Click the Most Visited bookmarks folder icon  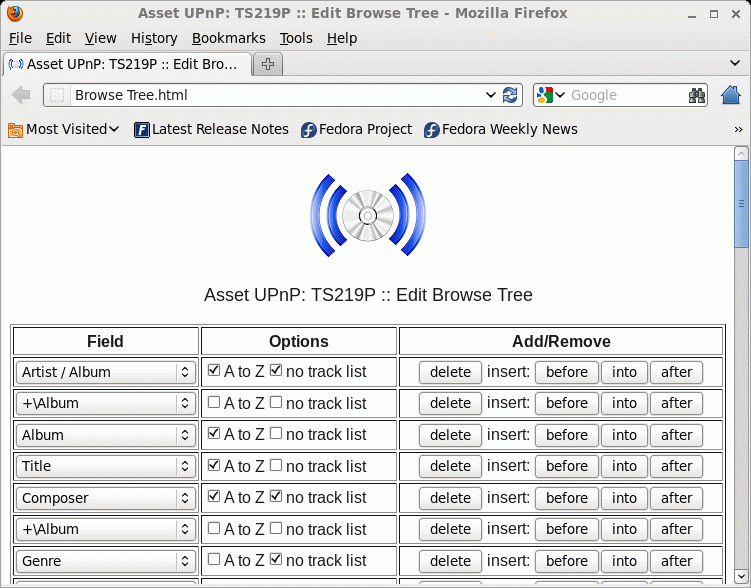click(x=15, y=130)
